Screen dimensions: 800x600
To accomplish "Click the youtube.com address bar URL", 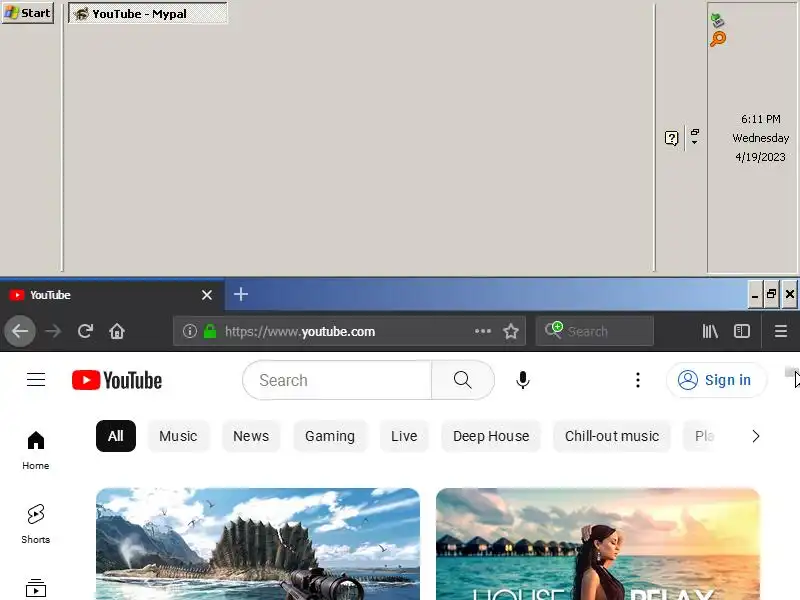I will coord(300,332).
